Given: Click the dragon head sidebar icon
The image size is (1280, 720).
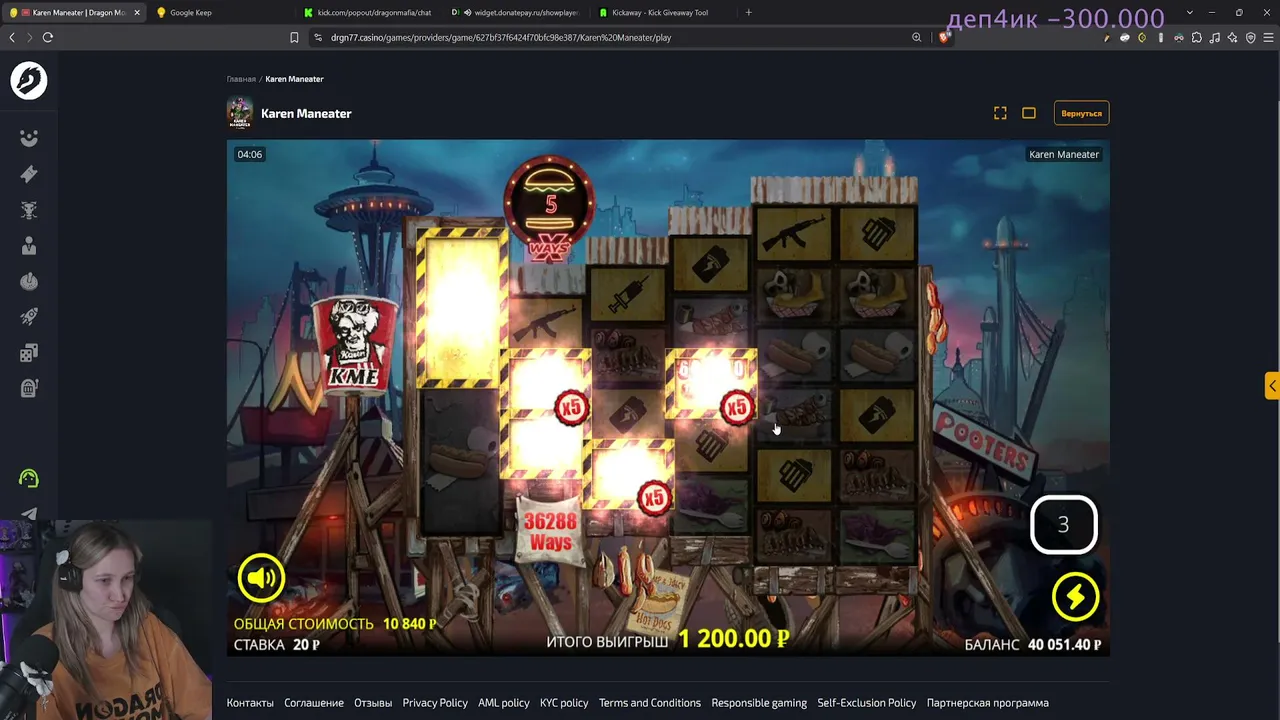Looking at the screenshot, I should click(x=29, y=210).
